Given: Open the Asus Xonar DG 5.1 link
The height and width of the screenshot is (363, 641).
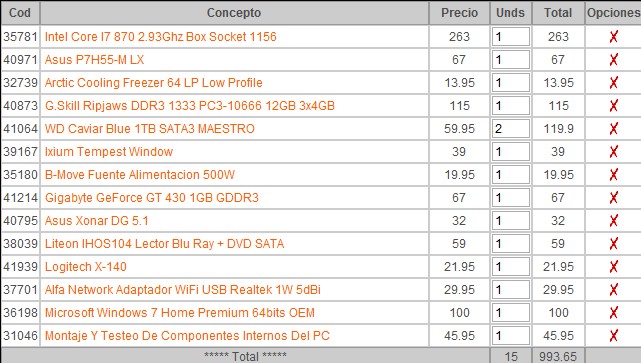Looking at the screenshot, I should click(96, 221).
